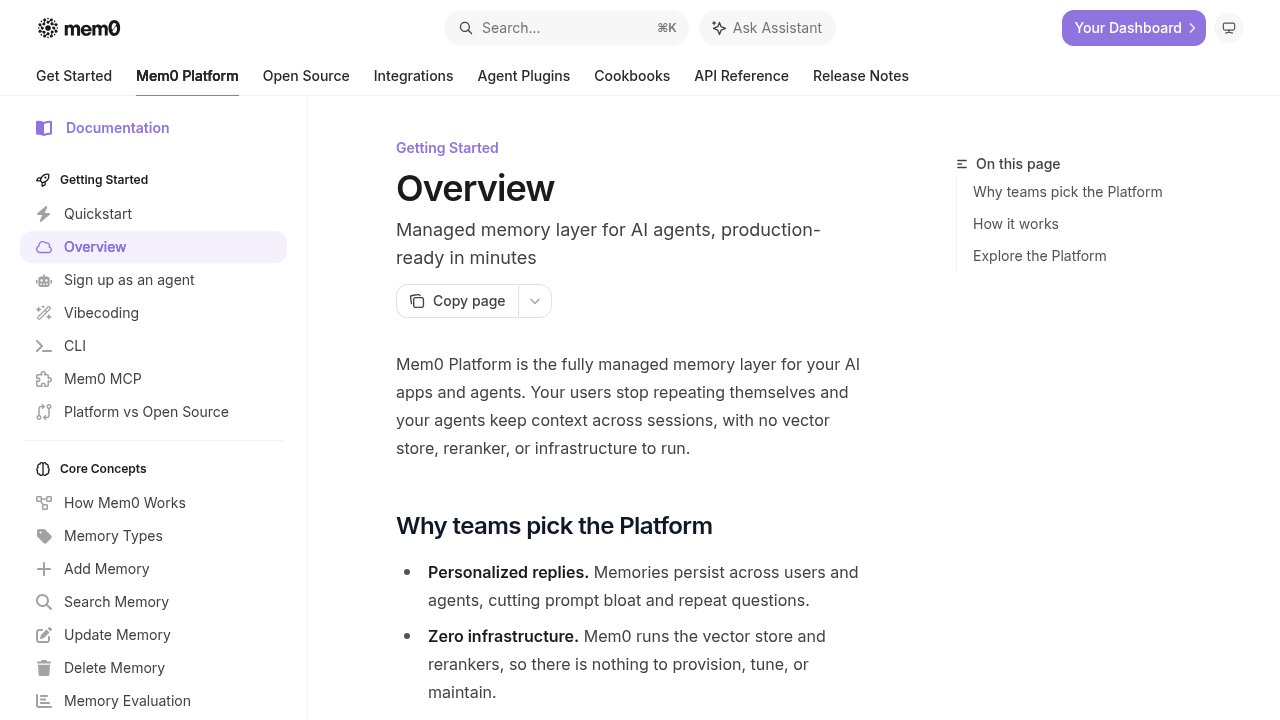
Task: Open the Search Memory page
Action: [x=153, y=602]
